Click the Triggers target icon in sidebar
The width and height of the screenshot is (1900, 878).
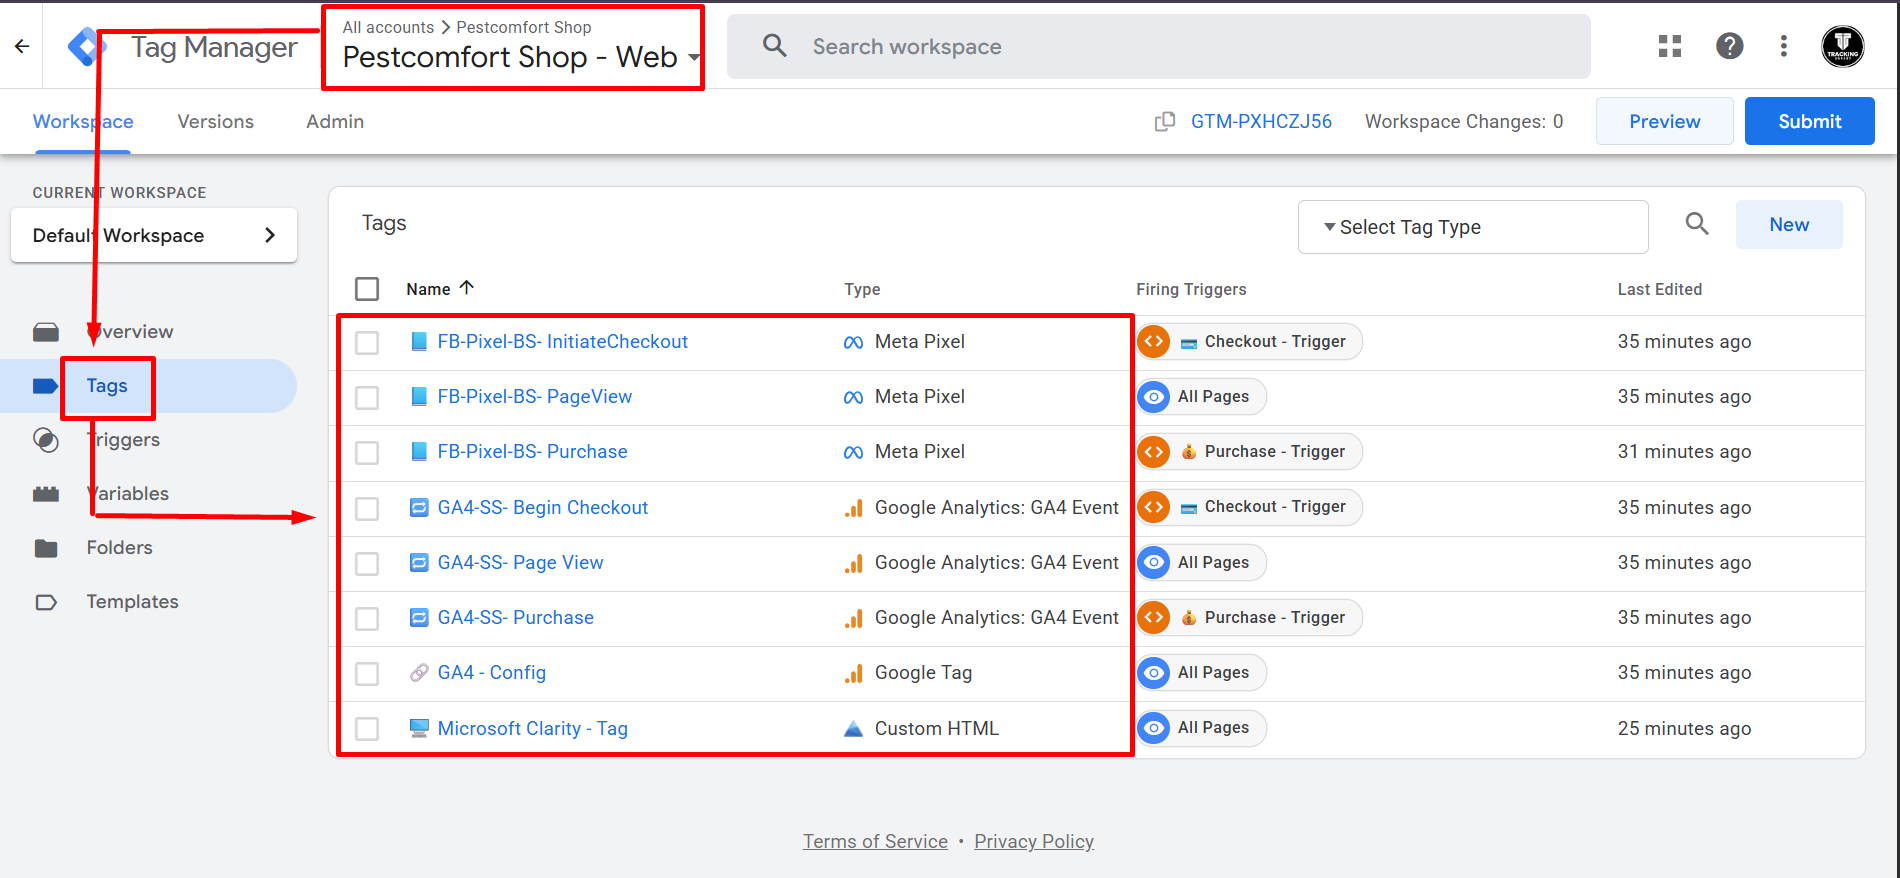46,440
